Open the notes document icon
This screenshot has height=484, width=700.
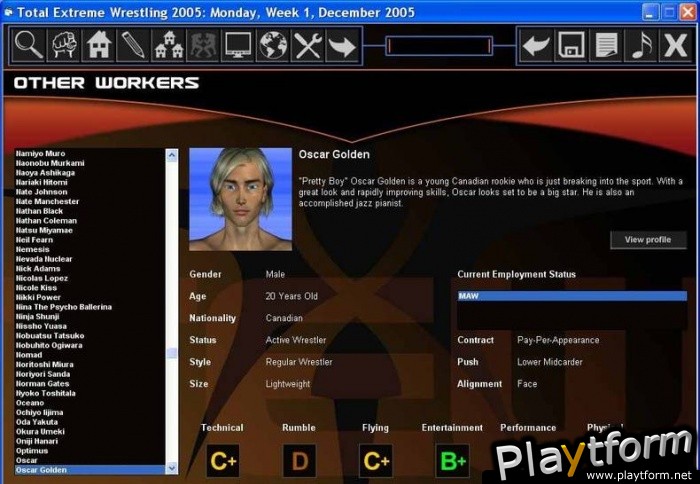coord(606,45)
